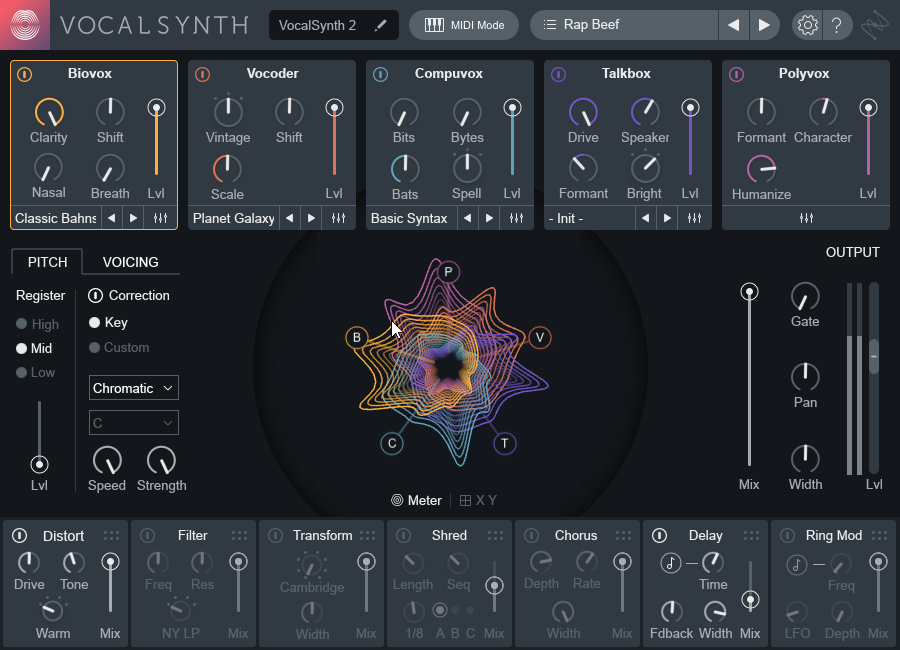Toggle Compuvox module power button

click(x=381, y=74)
